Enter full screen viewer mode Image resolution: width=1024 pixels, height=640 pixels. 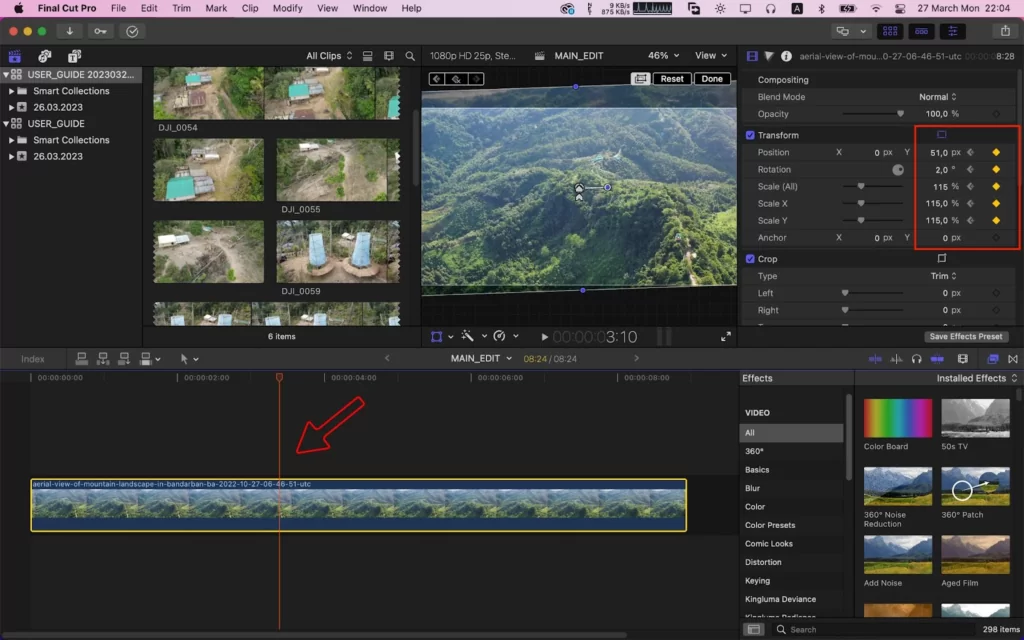click(x=726, y=337)
